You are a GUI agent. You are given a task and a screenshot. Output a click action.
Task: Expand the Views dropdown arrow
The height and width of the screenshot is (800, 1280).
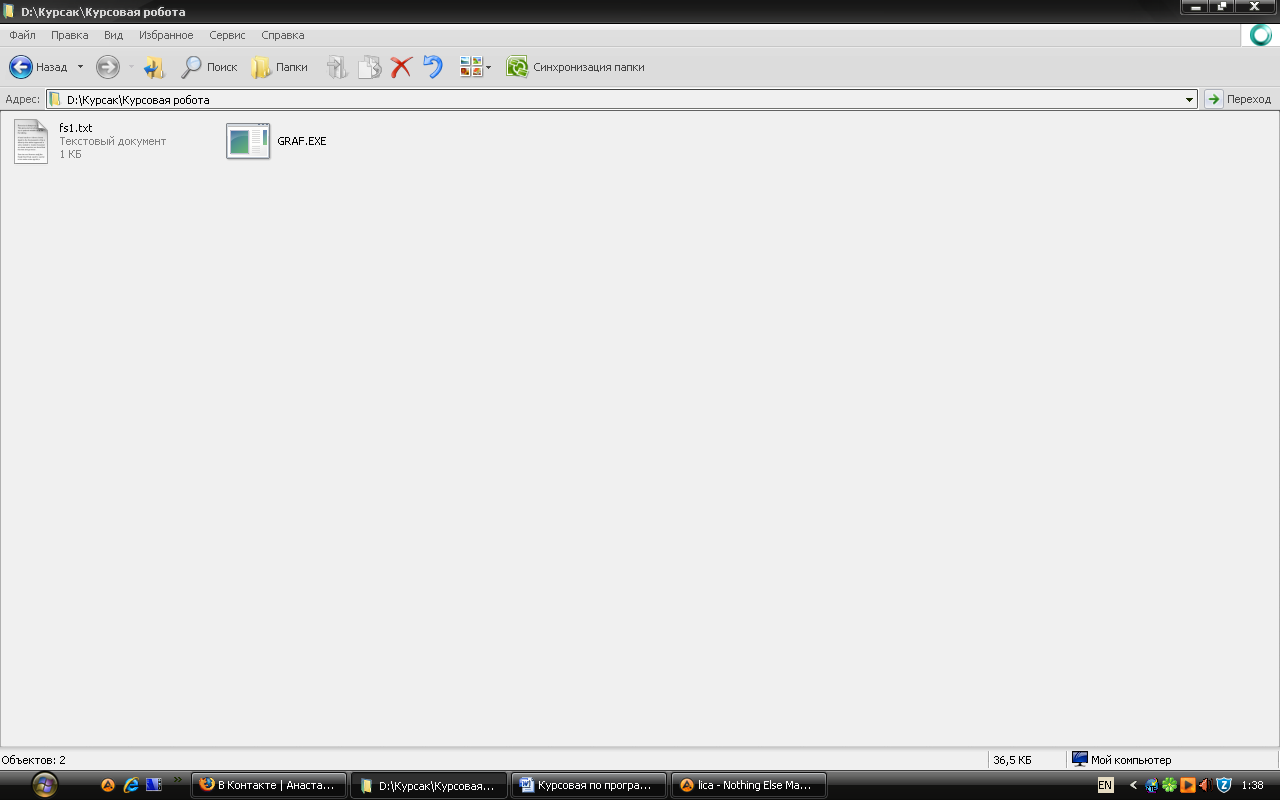[x=488, y=67]
